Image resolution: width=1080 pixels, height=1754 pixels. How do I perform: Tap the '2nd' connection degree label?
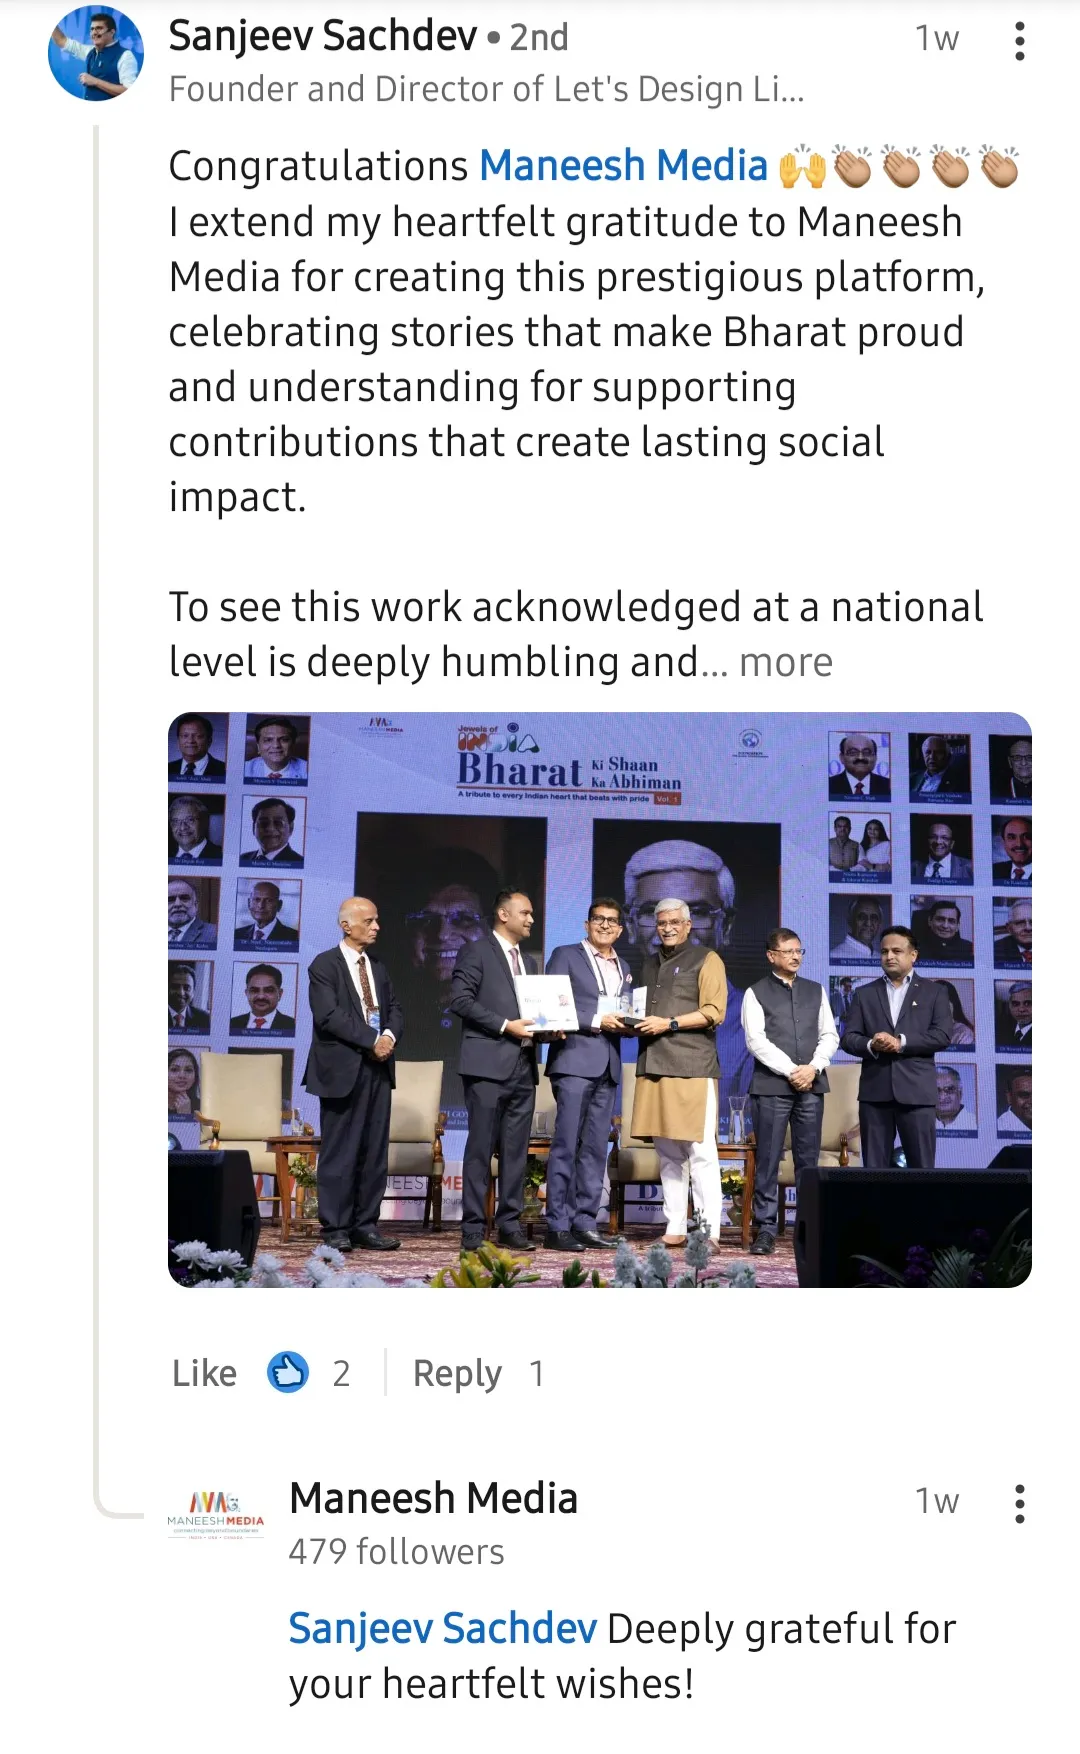[539, 38]
